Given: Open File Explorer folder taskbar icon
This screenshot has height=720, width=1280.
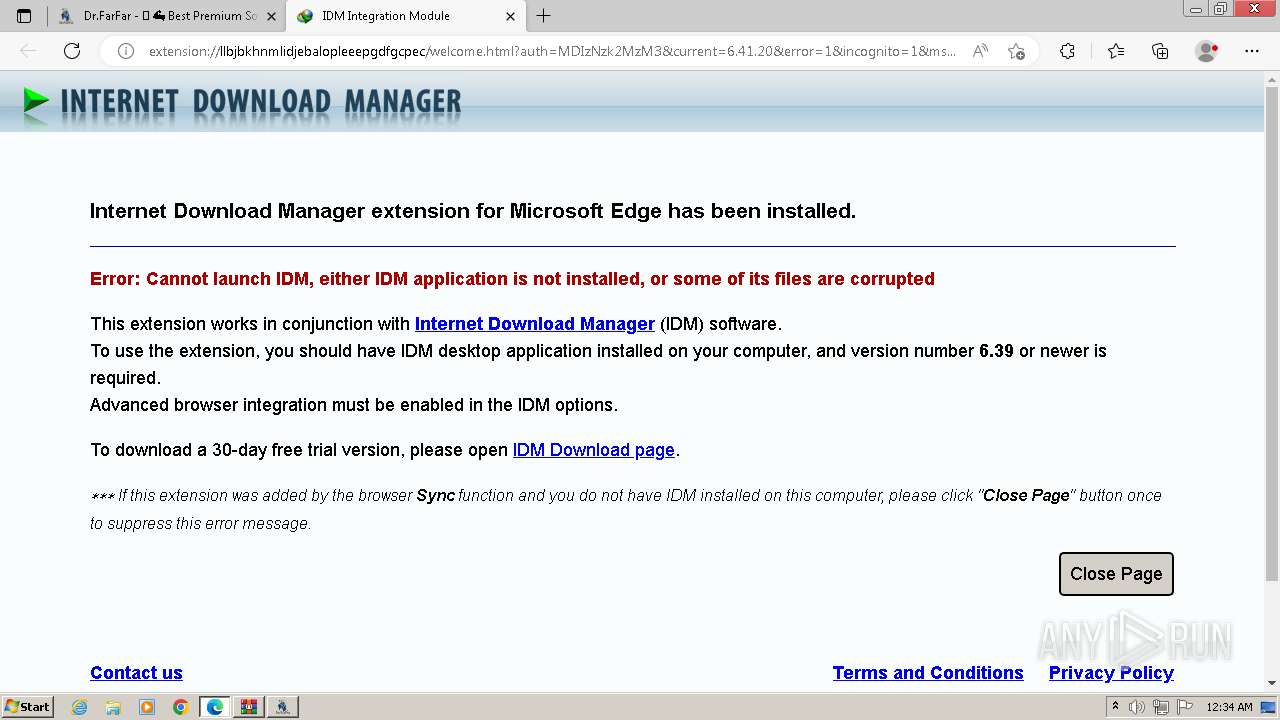Looking at the screenshot, I should coord(113,707).
